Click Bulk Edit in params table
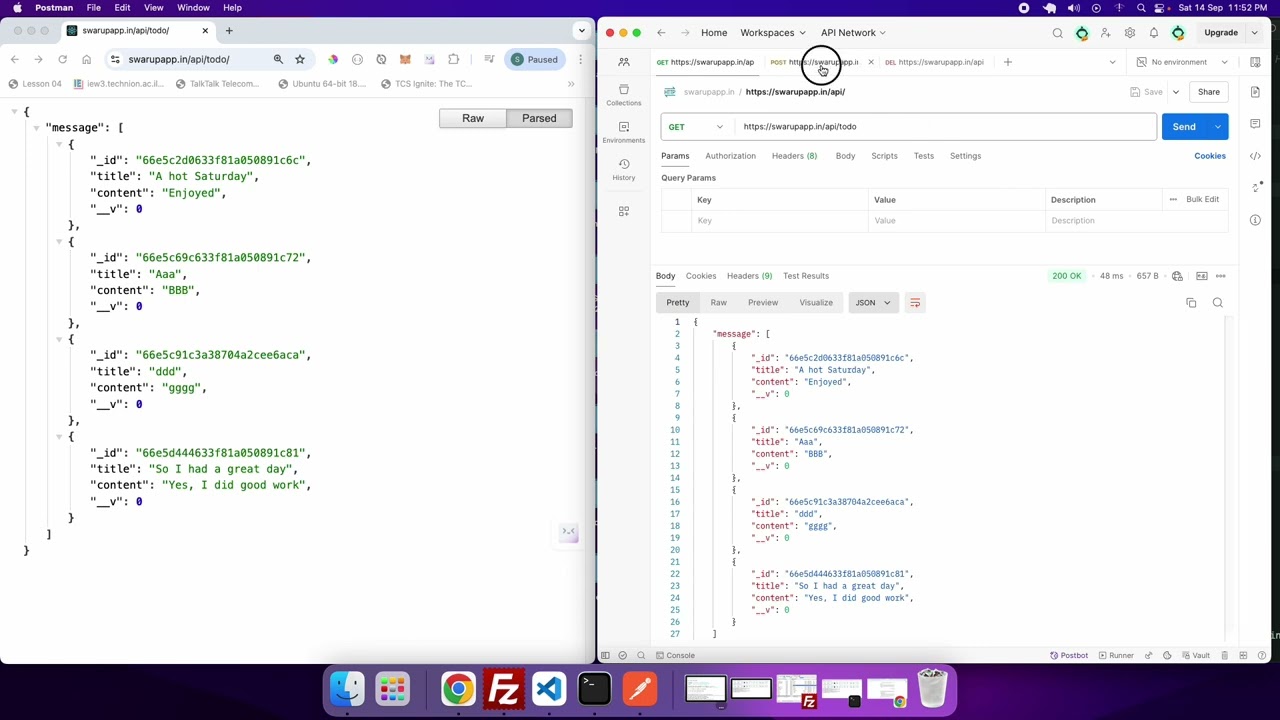The width and height of the screenshot is (1280, 720). (x=1202, y=199)
